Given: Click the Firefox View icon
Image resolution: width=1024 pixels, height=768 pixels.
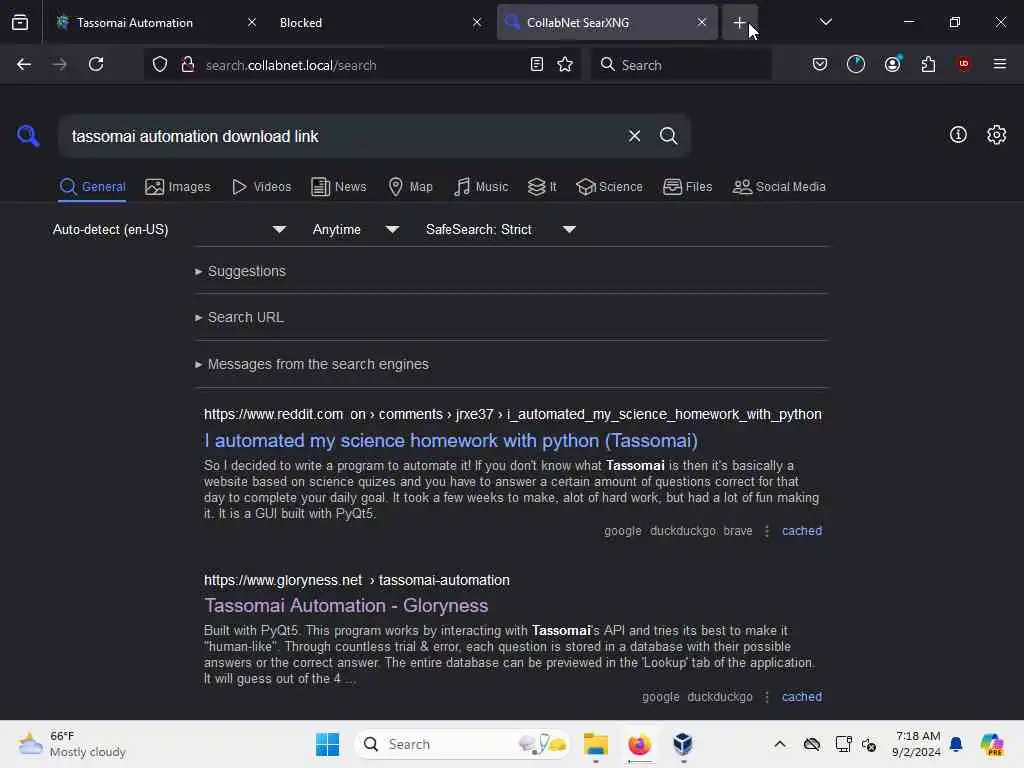Looking at the screenshot, I should (20, 23).
